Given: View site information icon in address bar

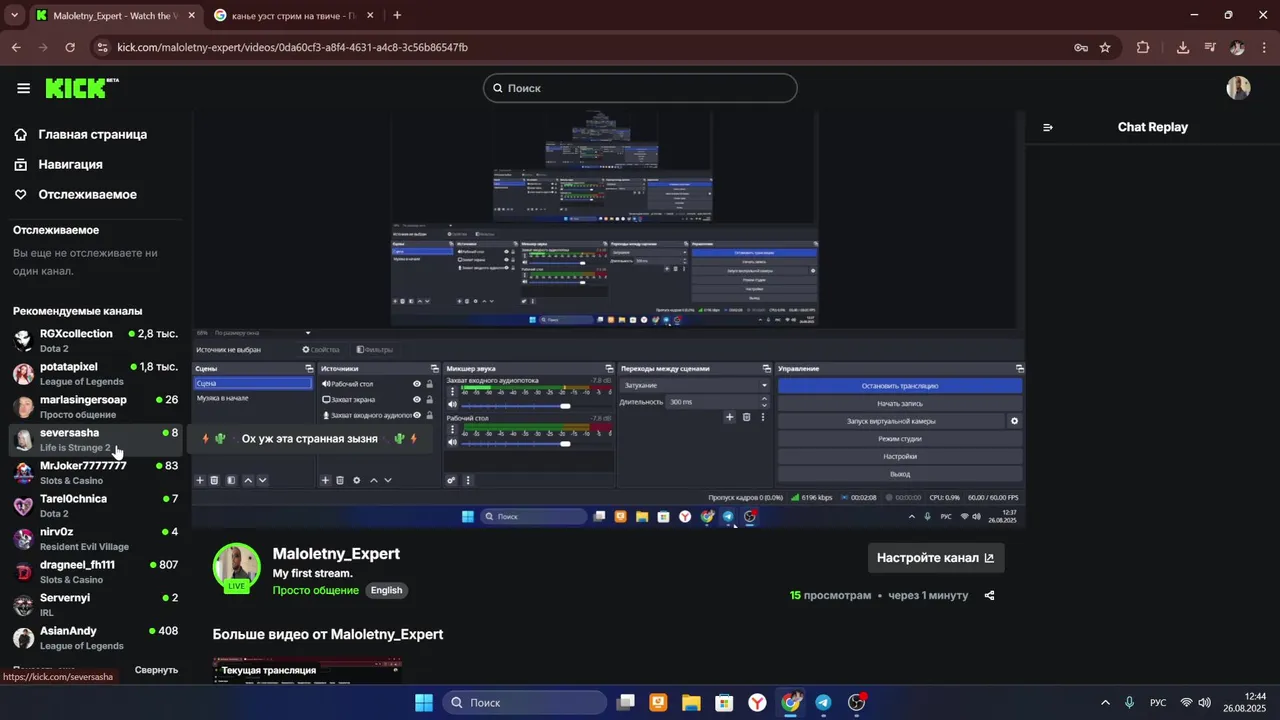Looking at the screenshot, I should (101, 47).
